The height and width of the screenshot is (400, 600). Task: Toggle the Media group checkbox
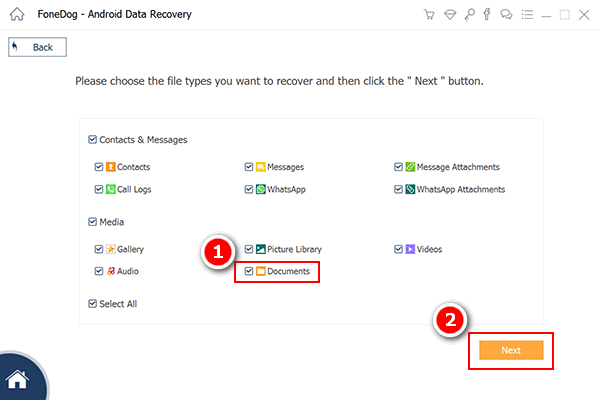93,222
